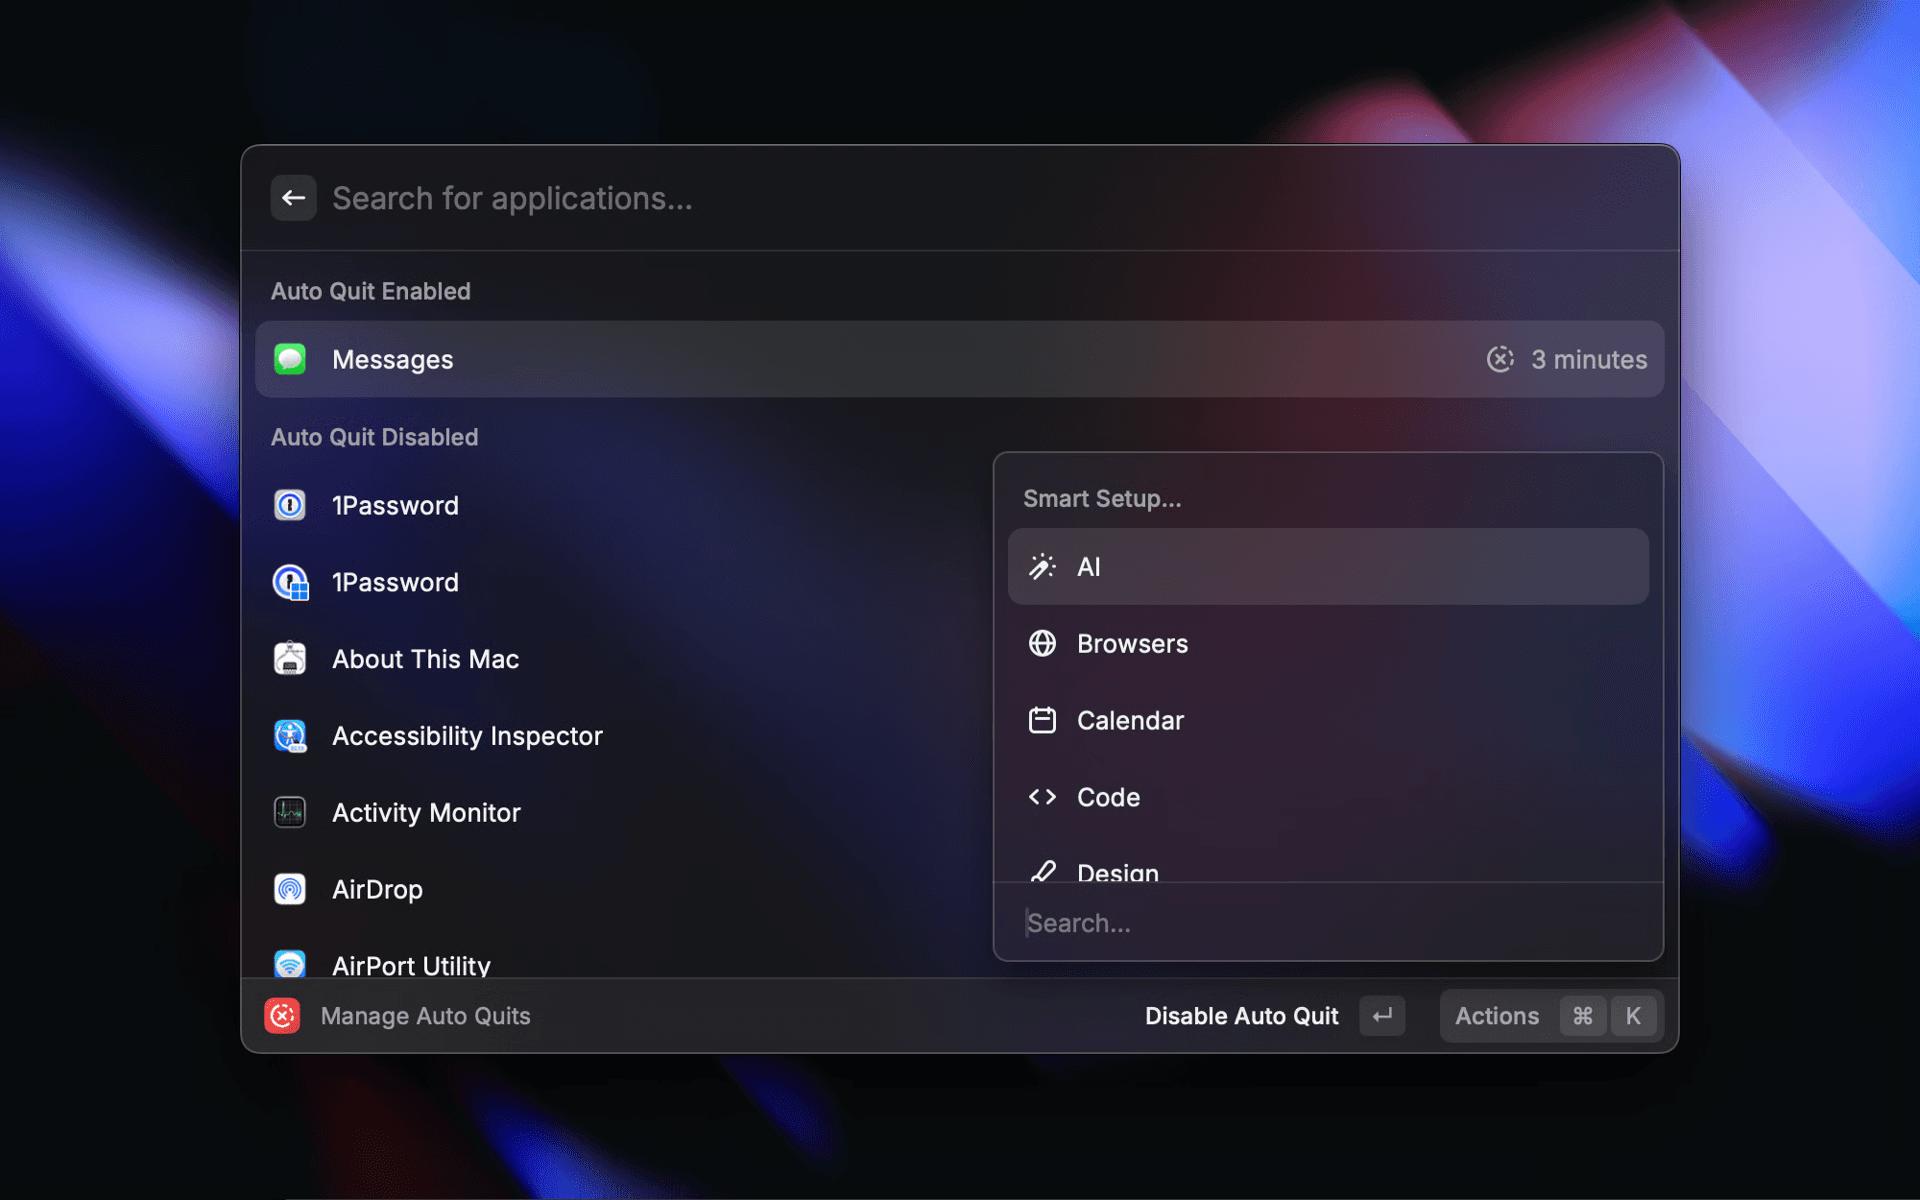Screen dimensions: 1920x1200
Task: Select Calendar in the Smart Setup menu
Action: click(1130, 720)
